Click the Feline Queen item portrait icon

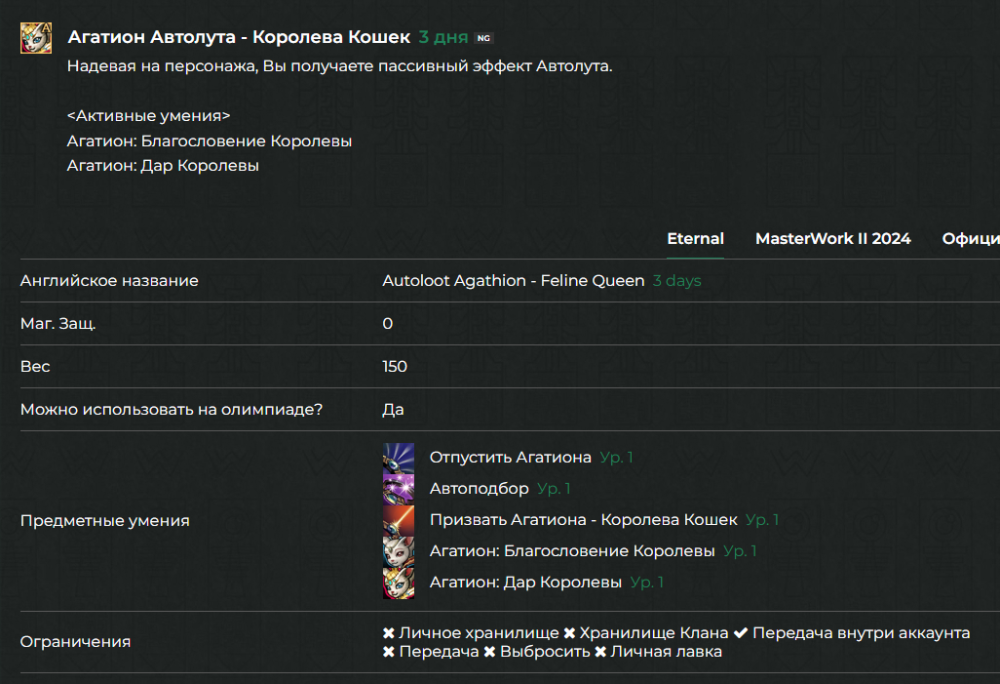click(35, 35)
